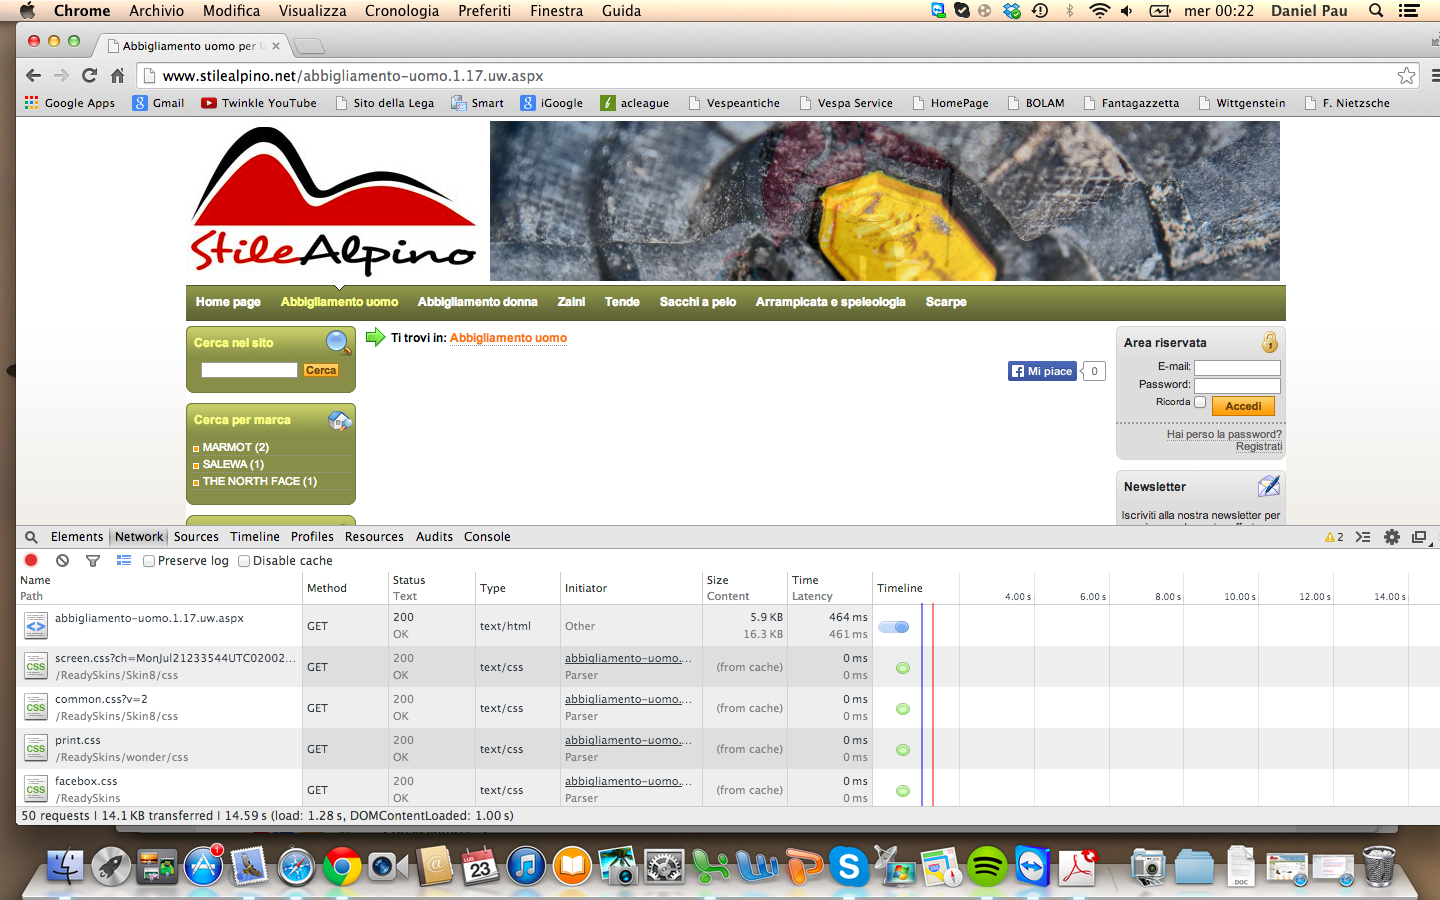The image size is (1440, 900).
Task: Open Notification Center in the menu bar
Action: [x=1409, y=11]
